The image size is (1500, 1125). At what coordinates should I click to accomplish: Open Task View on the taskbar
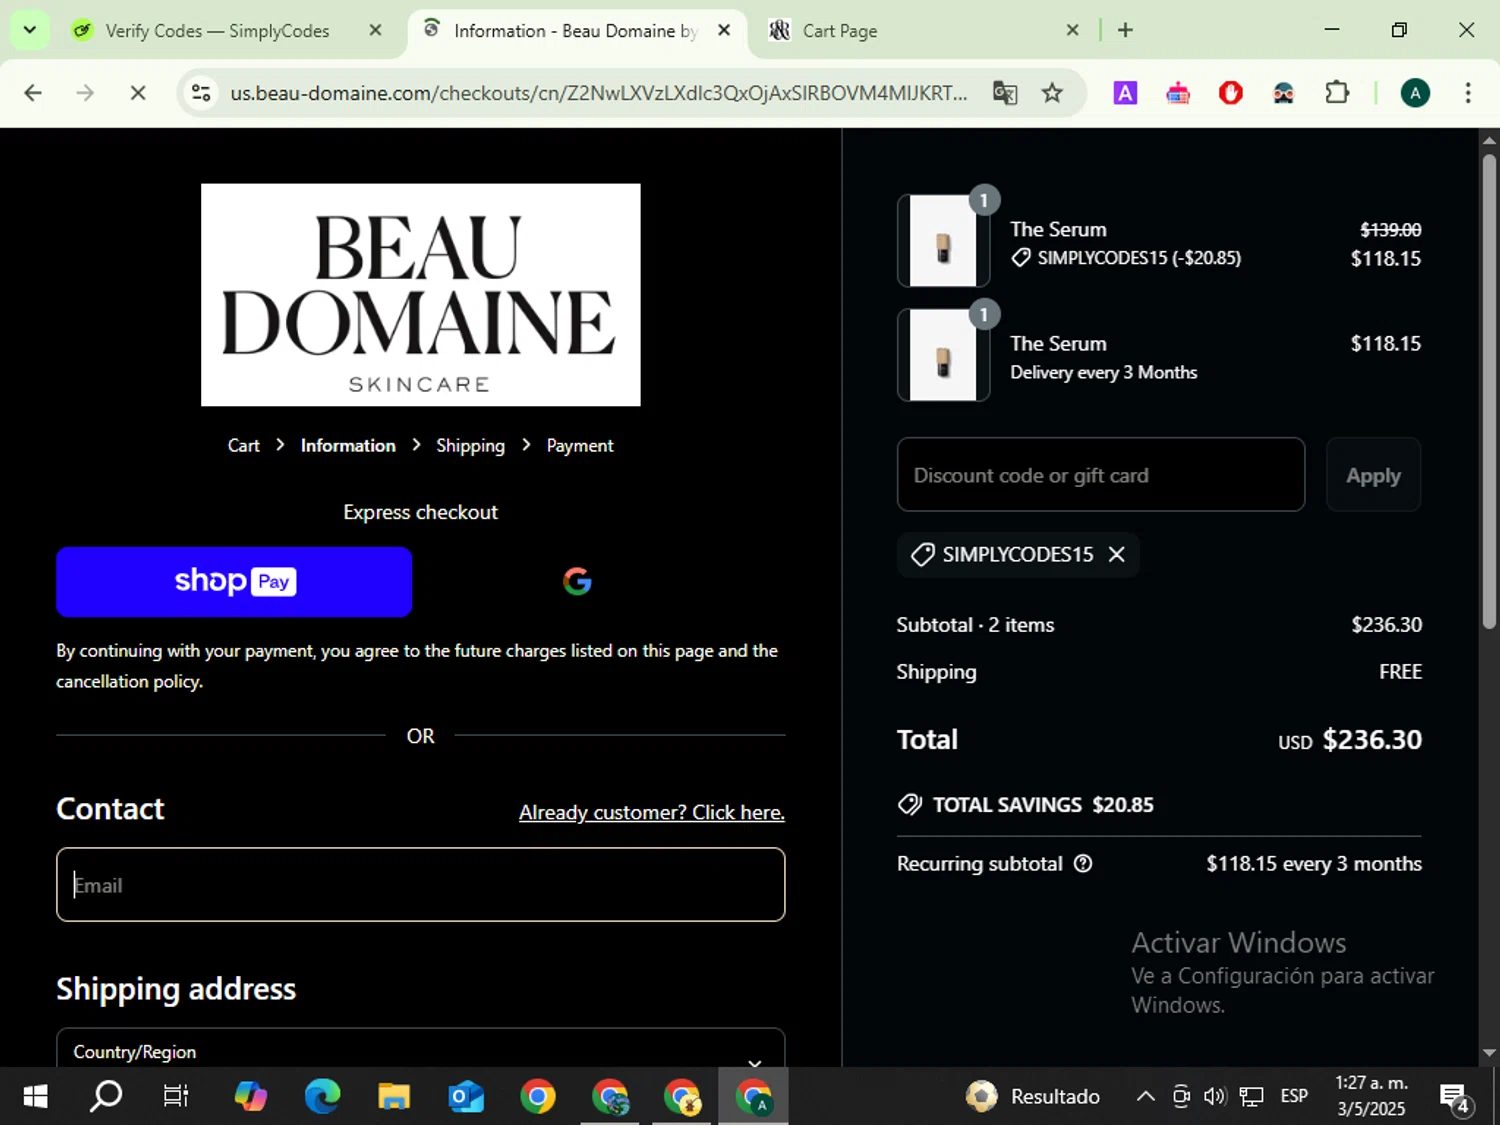pos(176,1096)
